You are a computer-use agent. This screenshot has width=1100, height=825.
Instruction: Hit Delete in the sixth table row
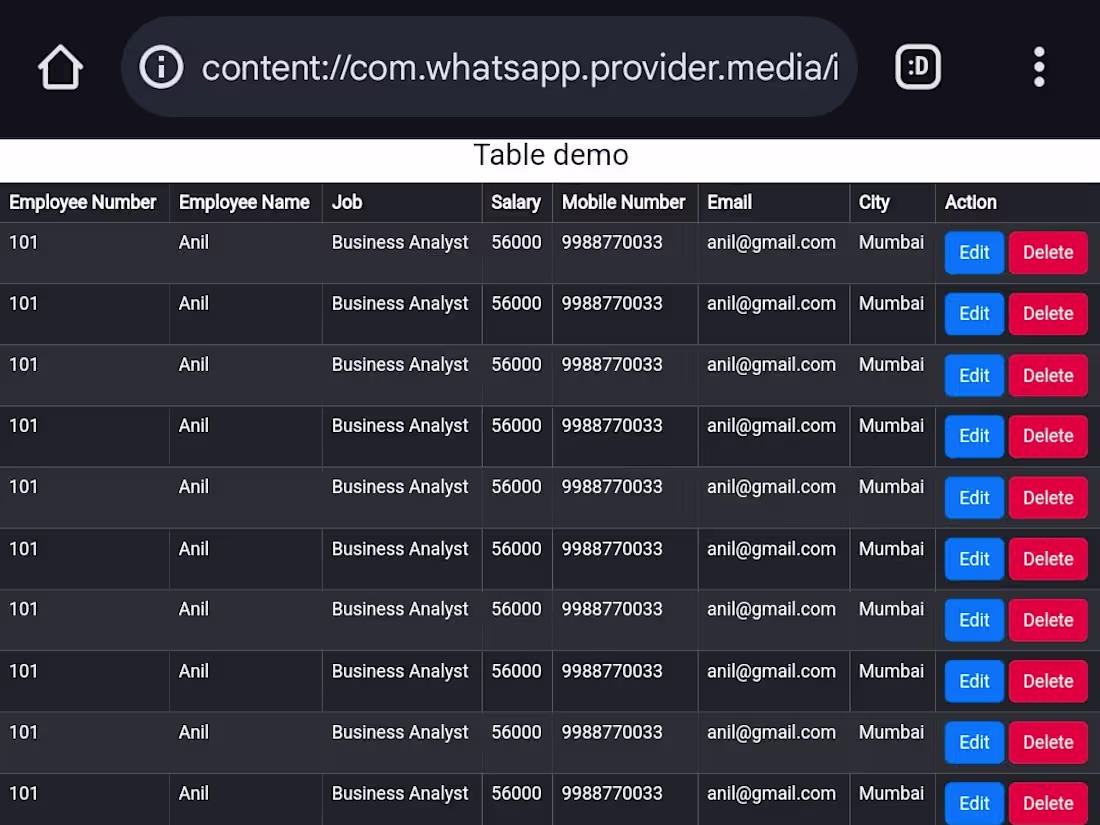pos(1048,559)
